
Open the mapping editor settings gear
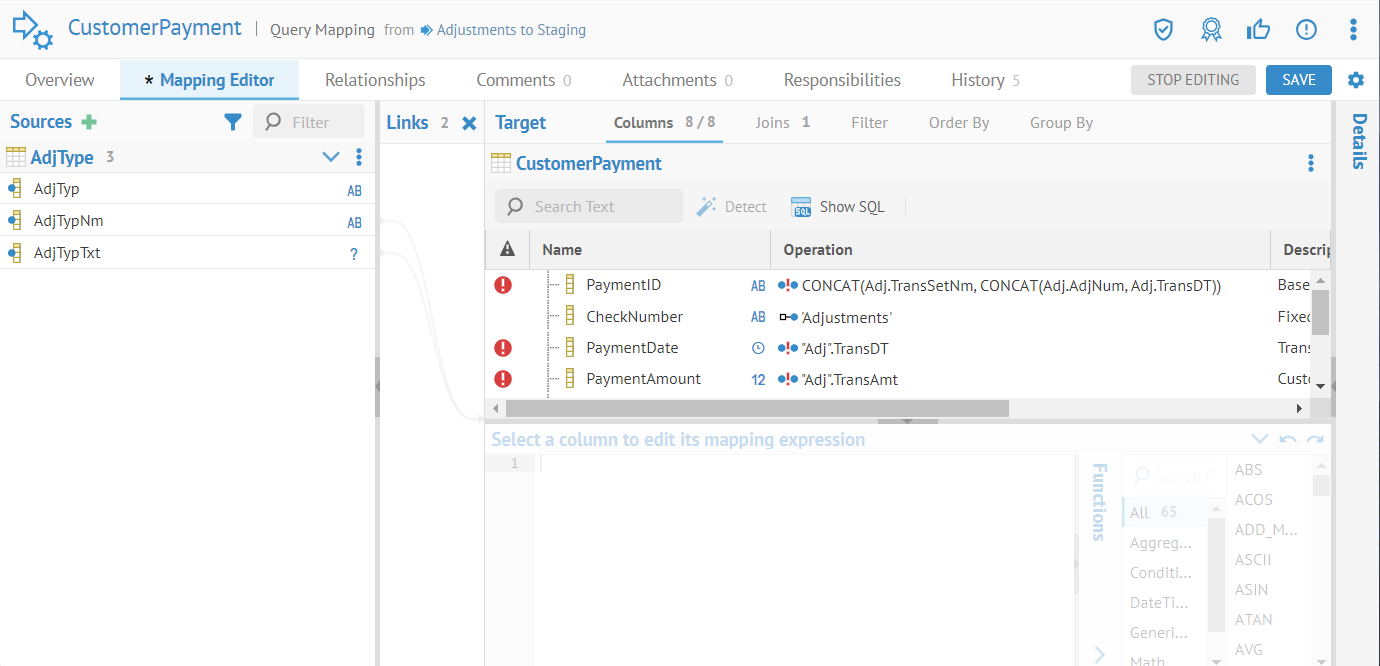[1356, 80]
